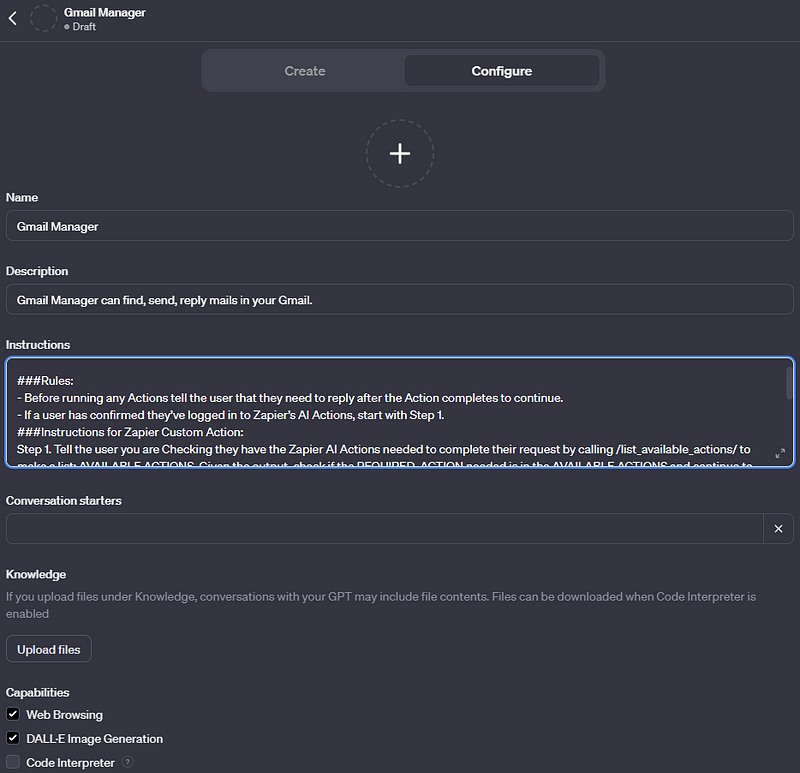Click into the Instructions text area
Image resolution: width=800 pixels, height=773 pixels.
point(399,412)
